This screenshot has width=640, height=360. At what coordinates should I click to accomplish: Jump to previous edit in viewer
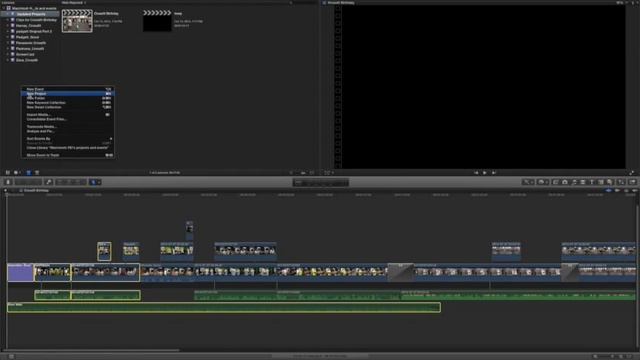click(x=476, y=173)
